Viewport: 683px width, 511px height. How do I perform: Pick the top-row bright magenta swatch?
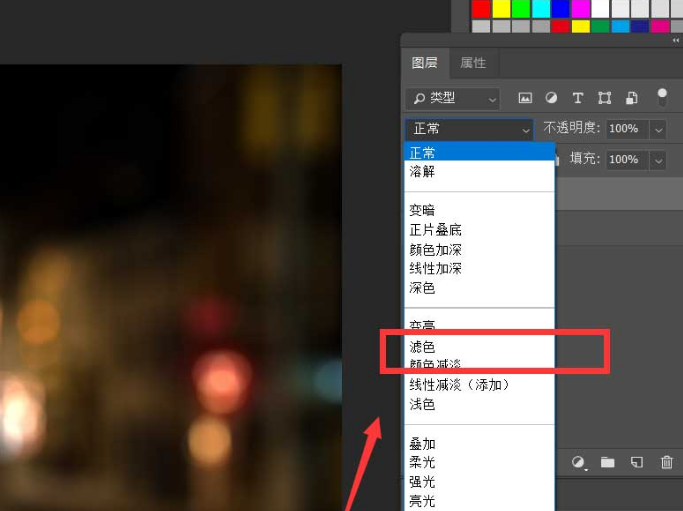pos(581,9)
